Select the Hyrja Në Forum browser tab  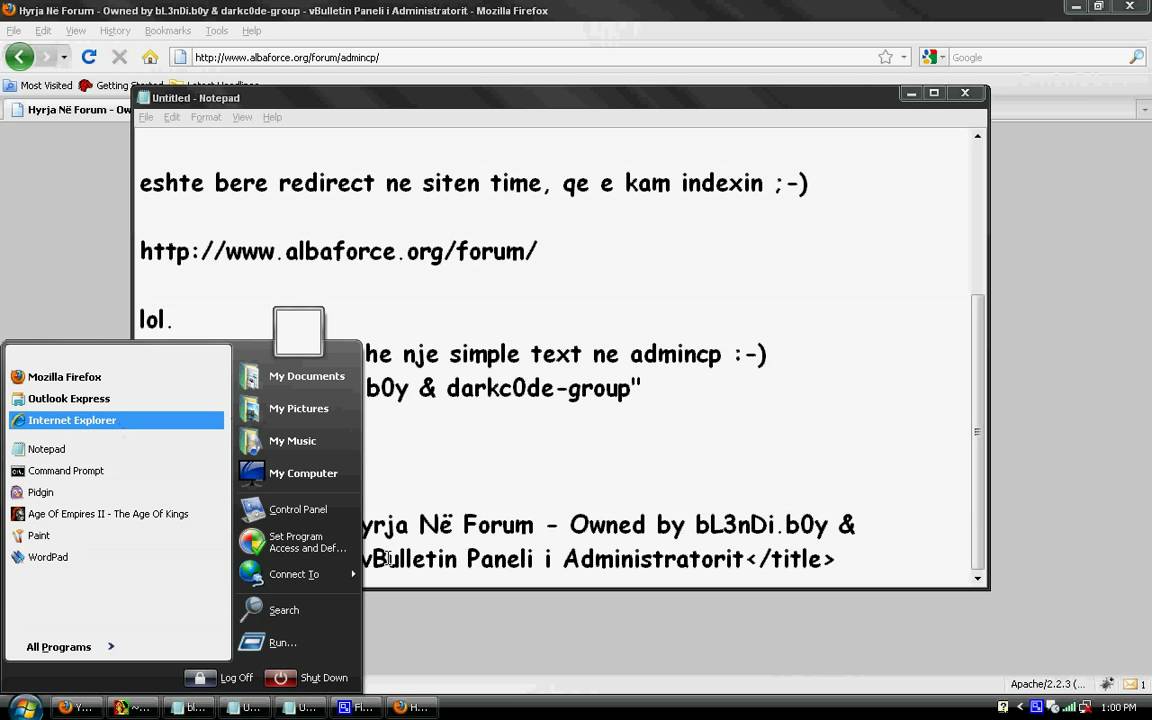pos(68,109)
